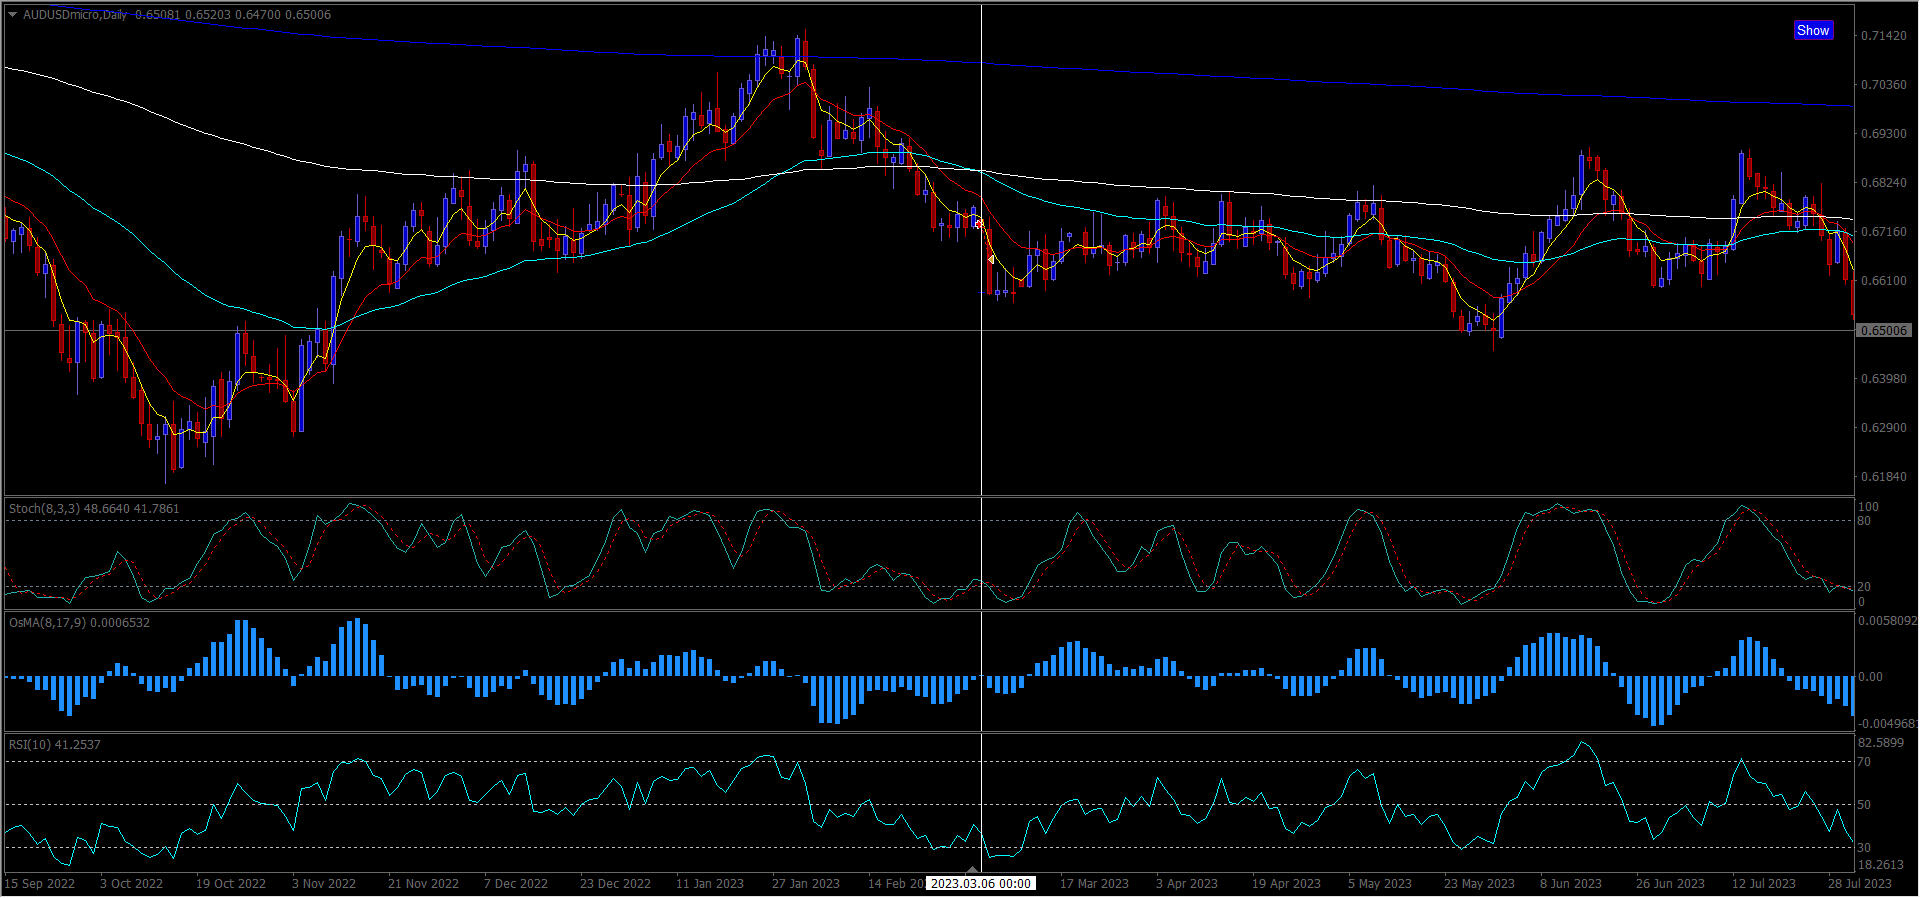Screen dimensions: 1920x898
Task: Click the RSI 70 level scale label
Action: coord(1864,762)
